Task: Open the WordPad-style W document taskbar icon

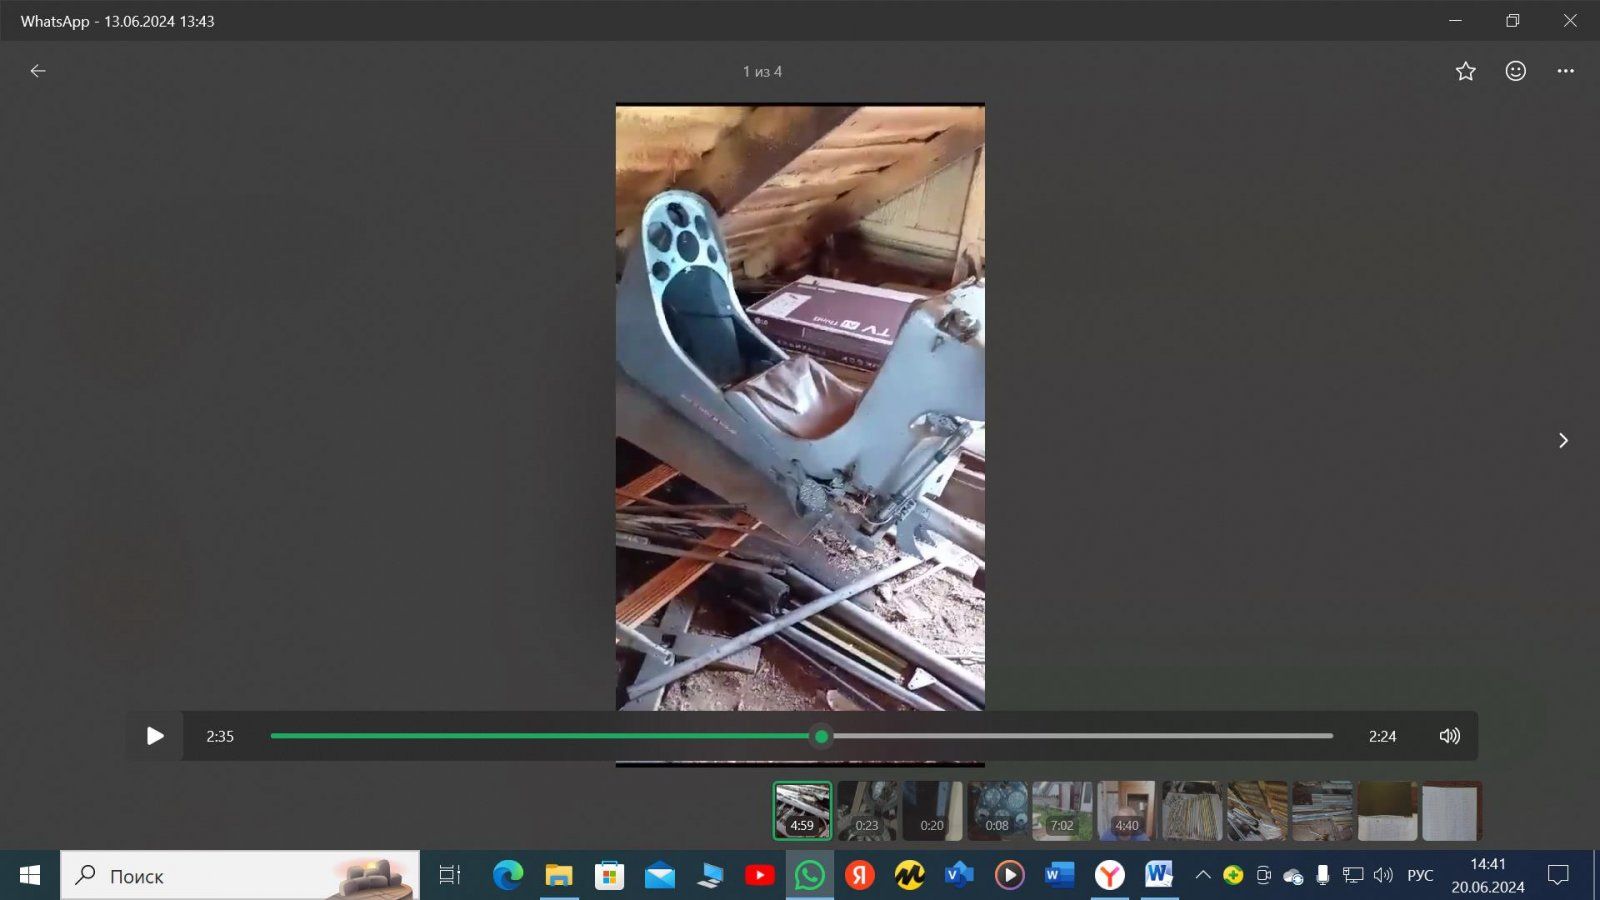Action: click(1159, 875)
